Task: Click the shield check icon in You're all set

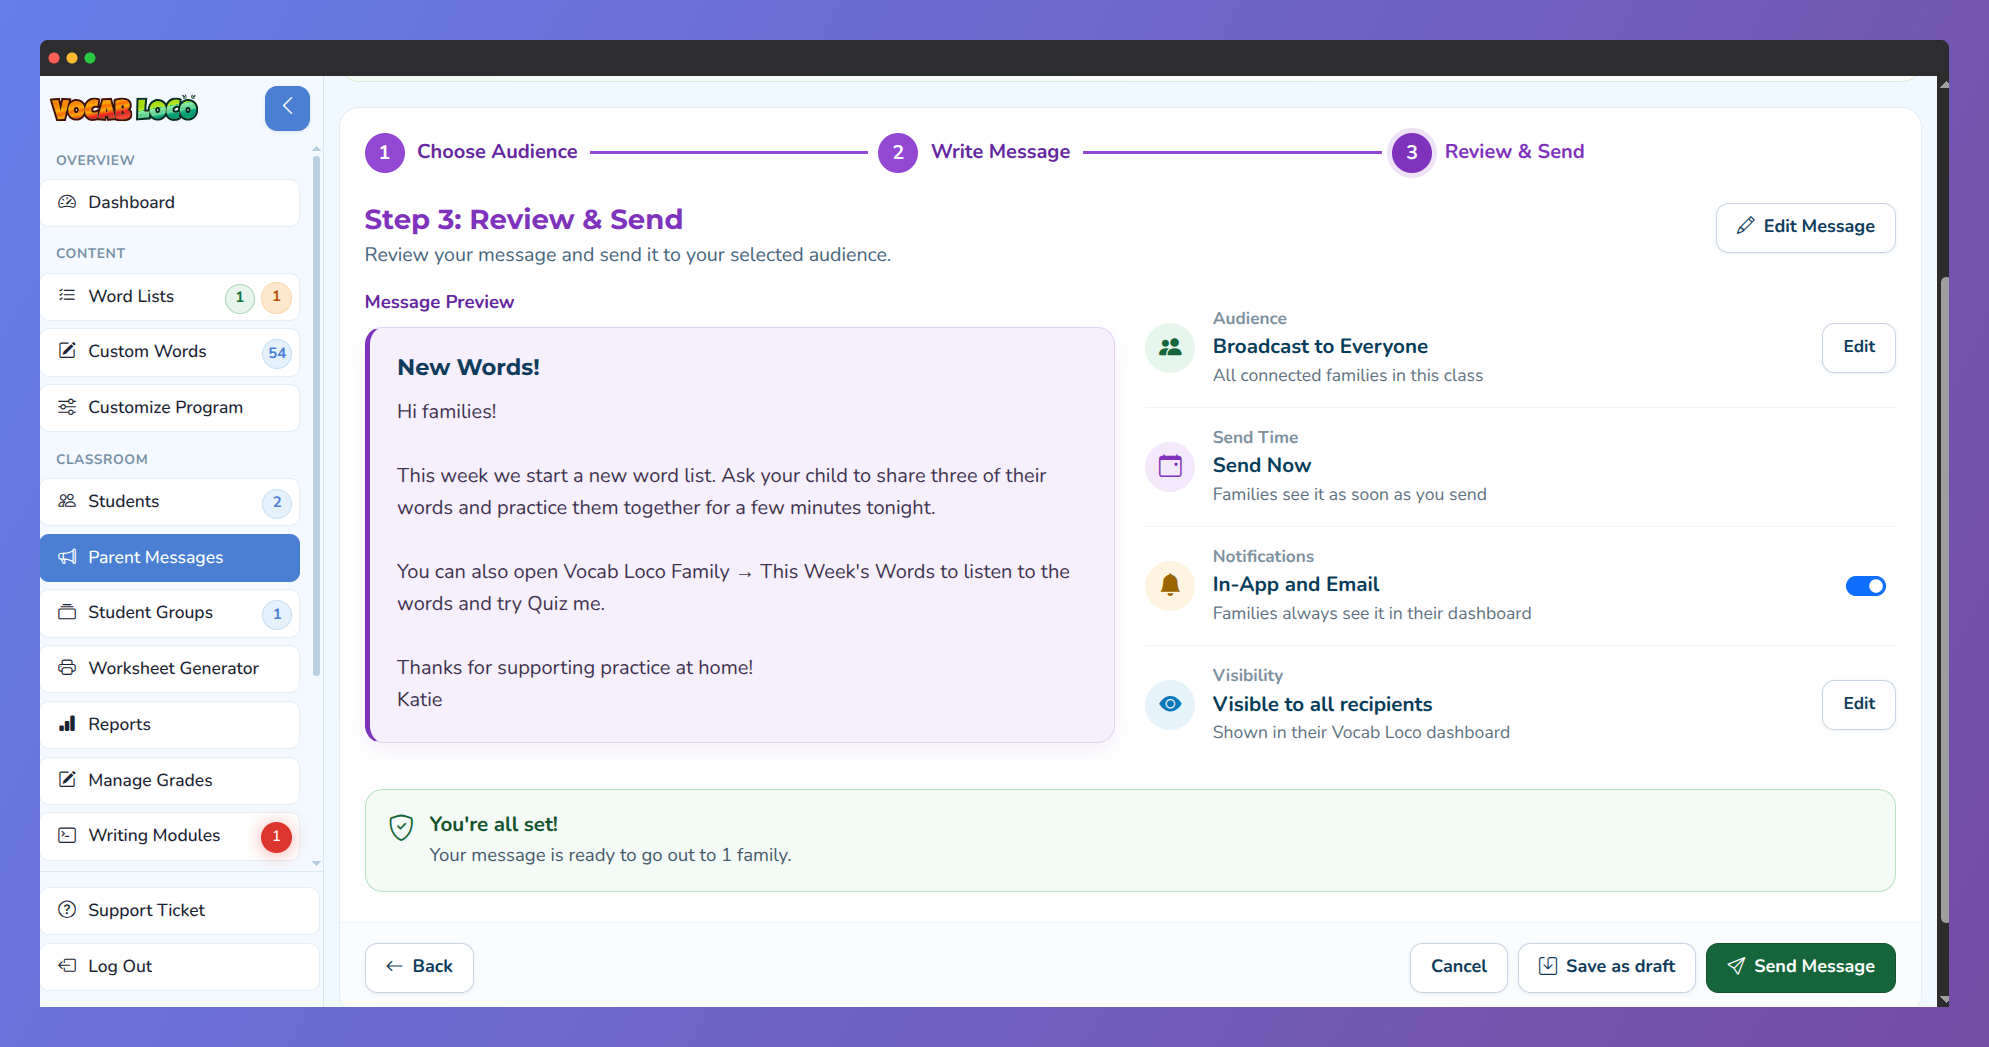Action: tap(401, 827)
